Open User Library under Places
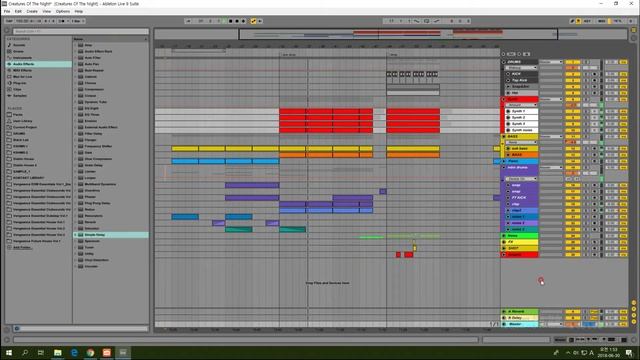640x360 pixels. point(22,121)
